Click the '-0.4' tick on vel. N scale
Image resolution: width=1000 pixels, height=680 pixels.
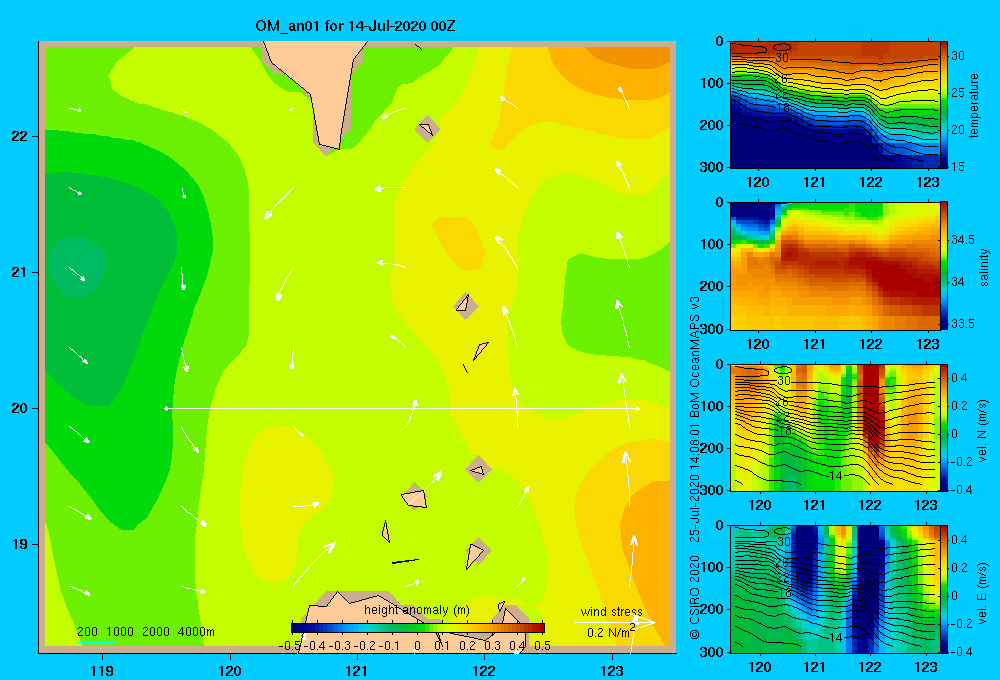pos(962,490)
